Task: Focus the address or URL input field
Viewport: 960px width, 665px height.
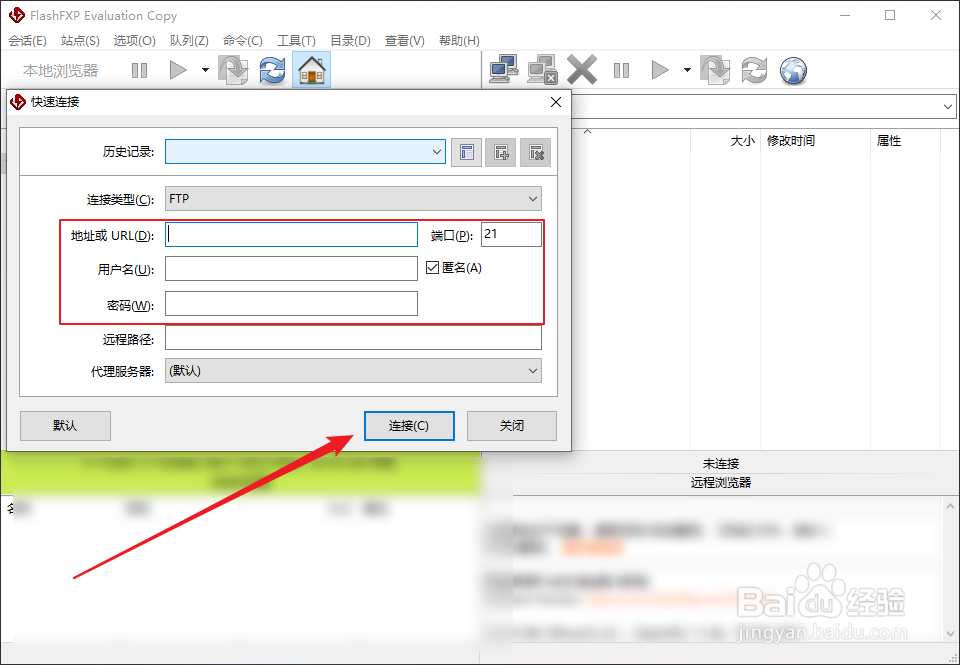Action: [291, 235]
